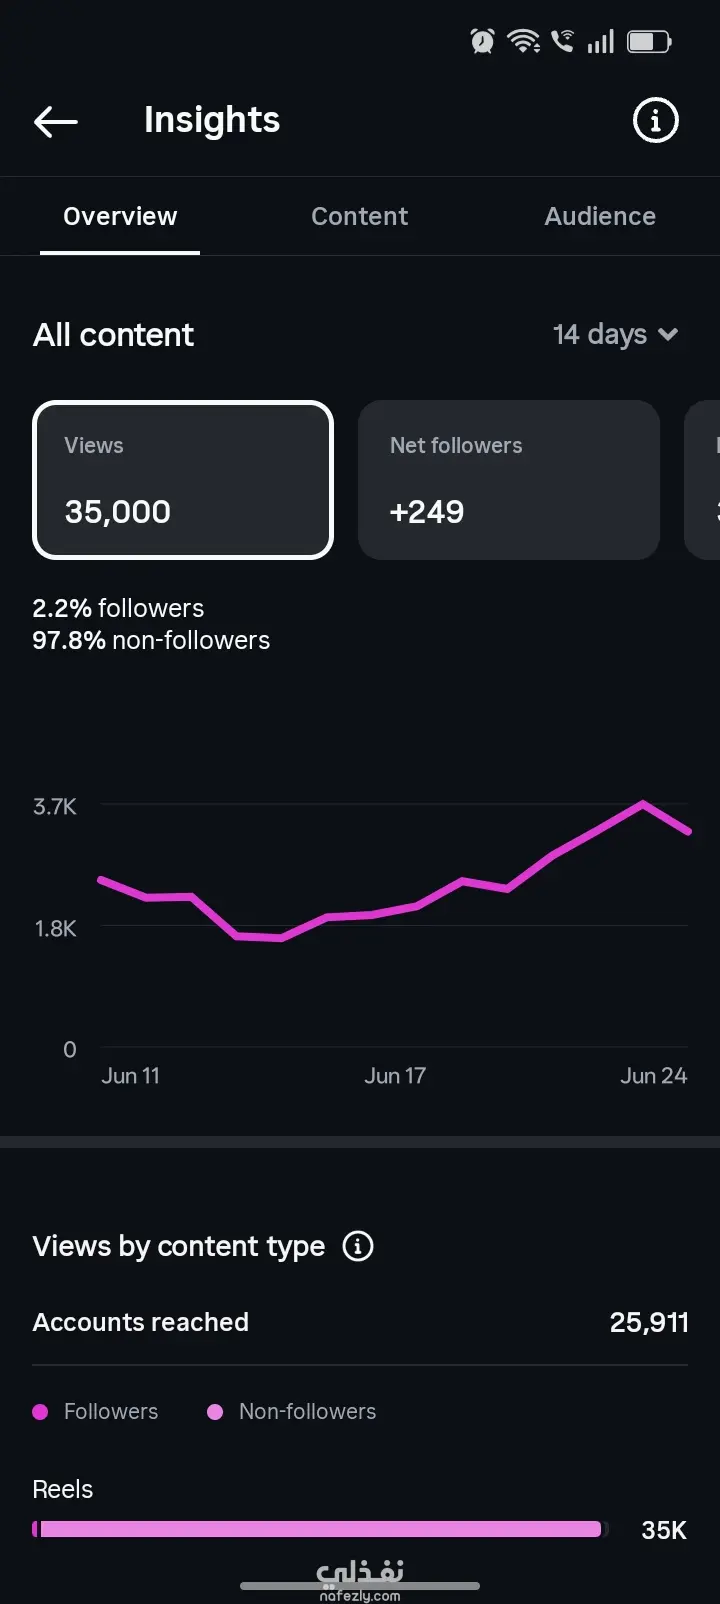
Task: Tap the Jun 17 chart date label
Action: pyautogui.click(x=395, y=1076)
